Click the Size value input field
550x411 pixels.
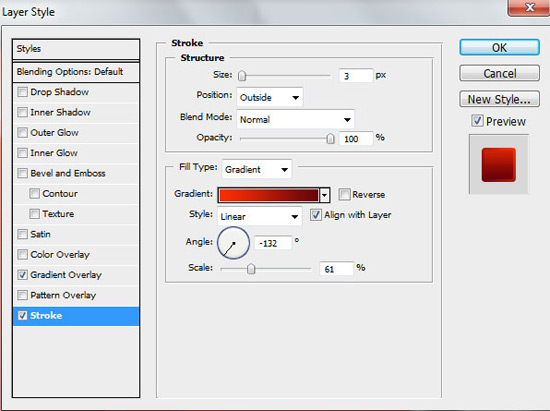click(355, 76)
